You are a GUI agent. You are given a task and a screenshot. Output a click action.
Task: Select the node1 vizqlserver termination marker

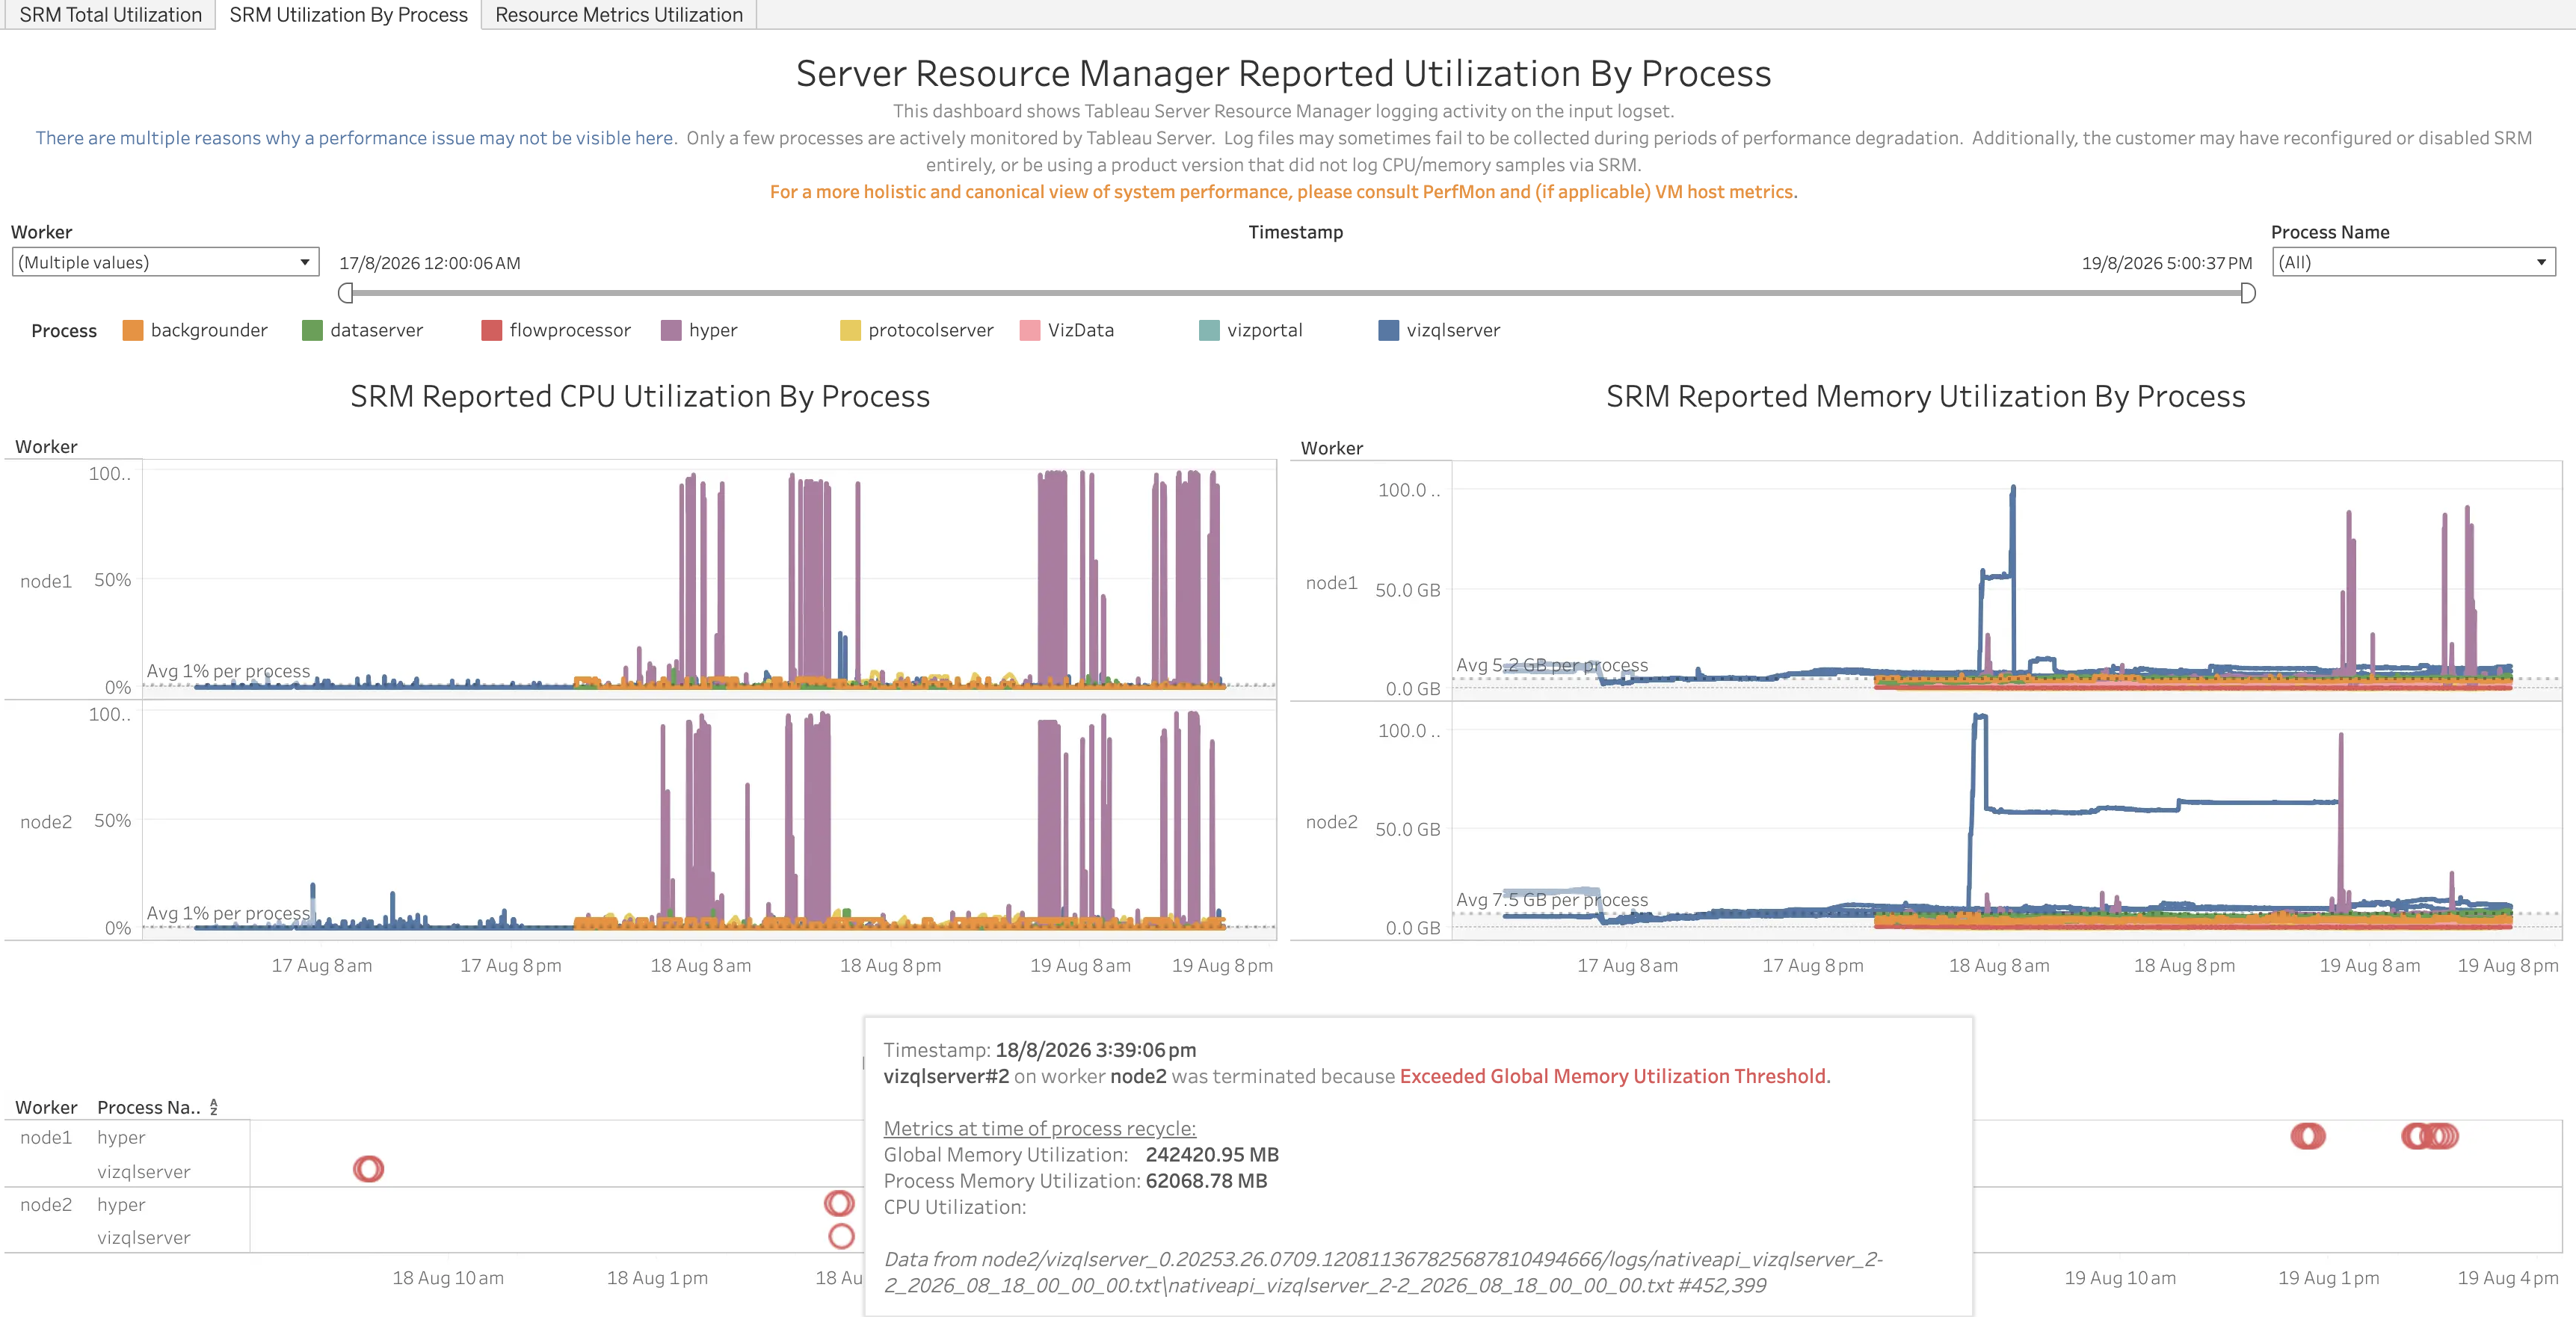click(x=368, y=1169)
